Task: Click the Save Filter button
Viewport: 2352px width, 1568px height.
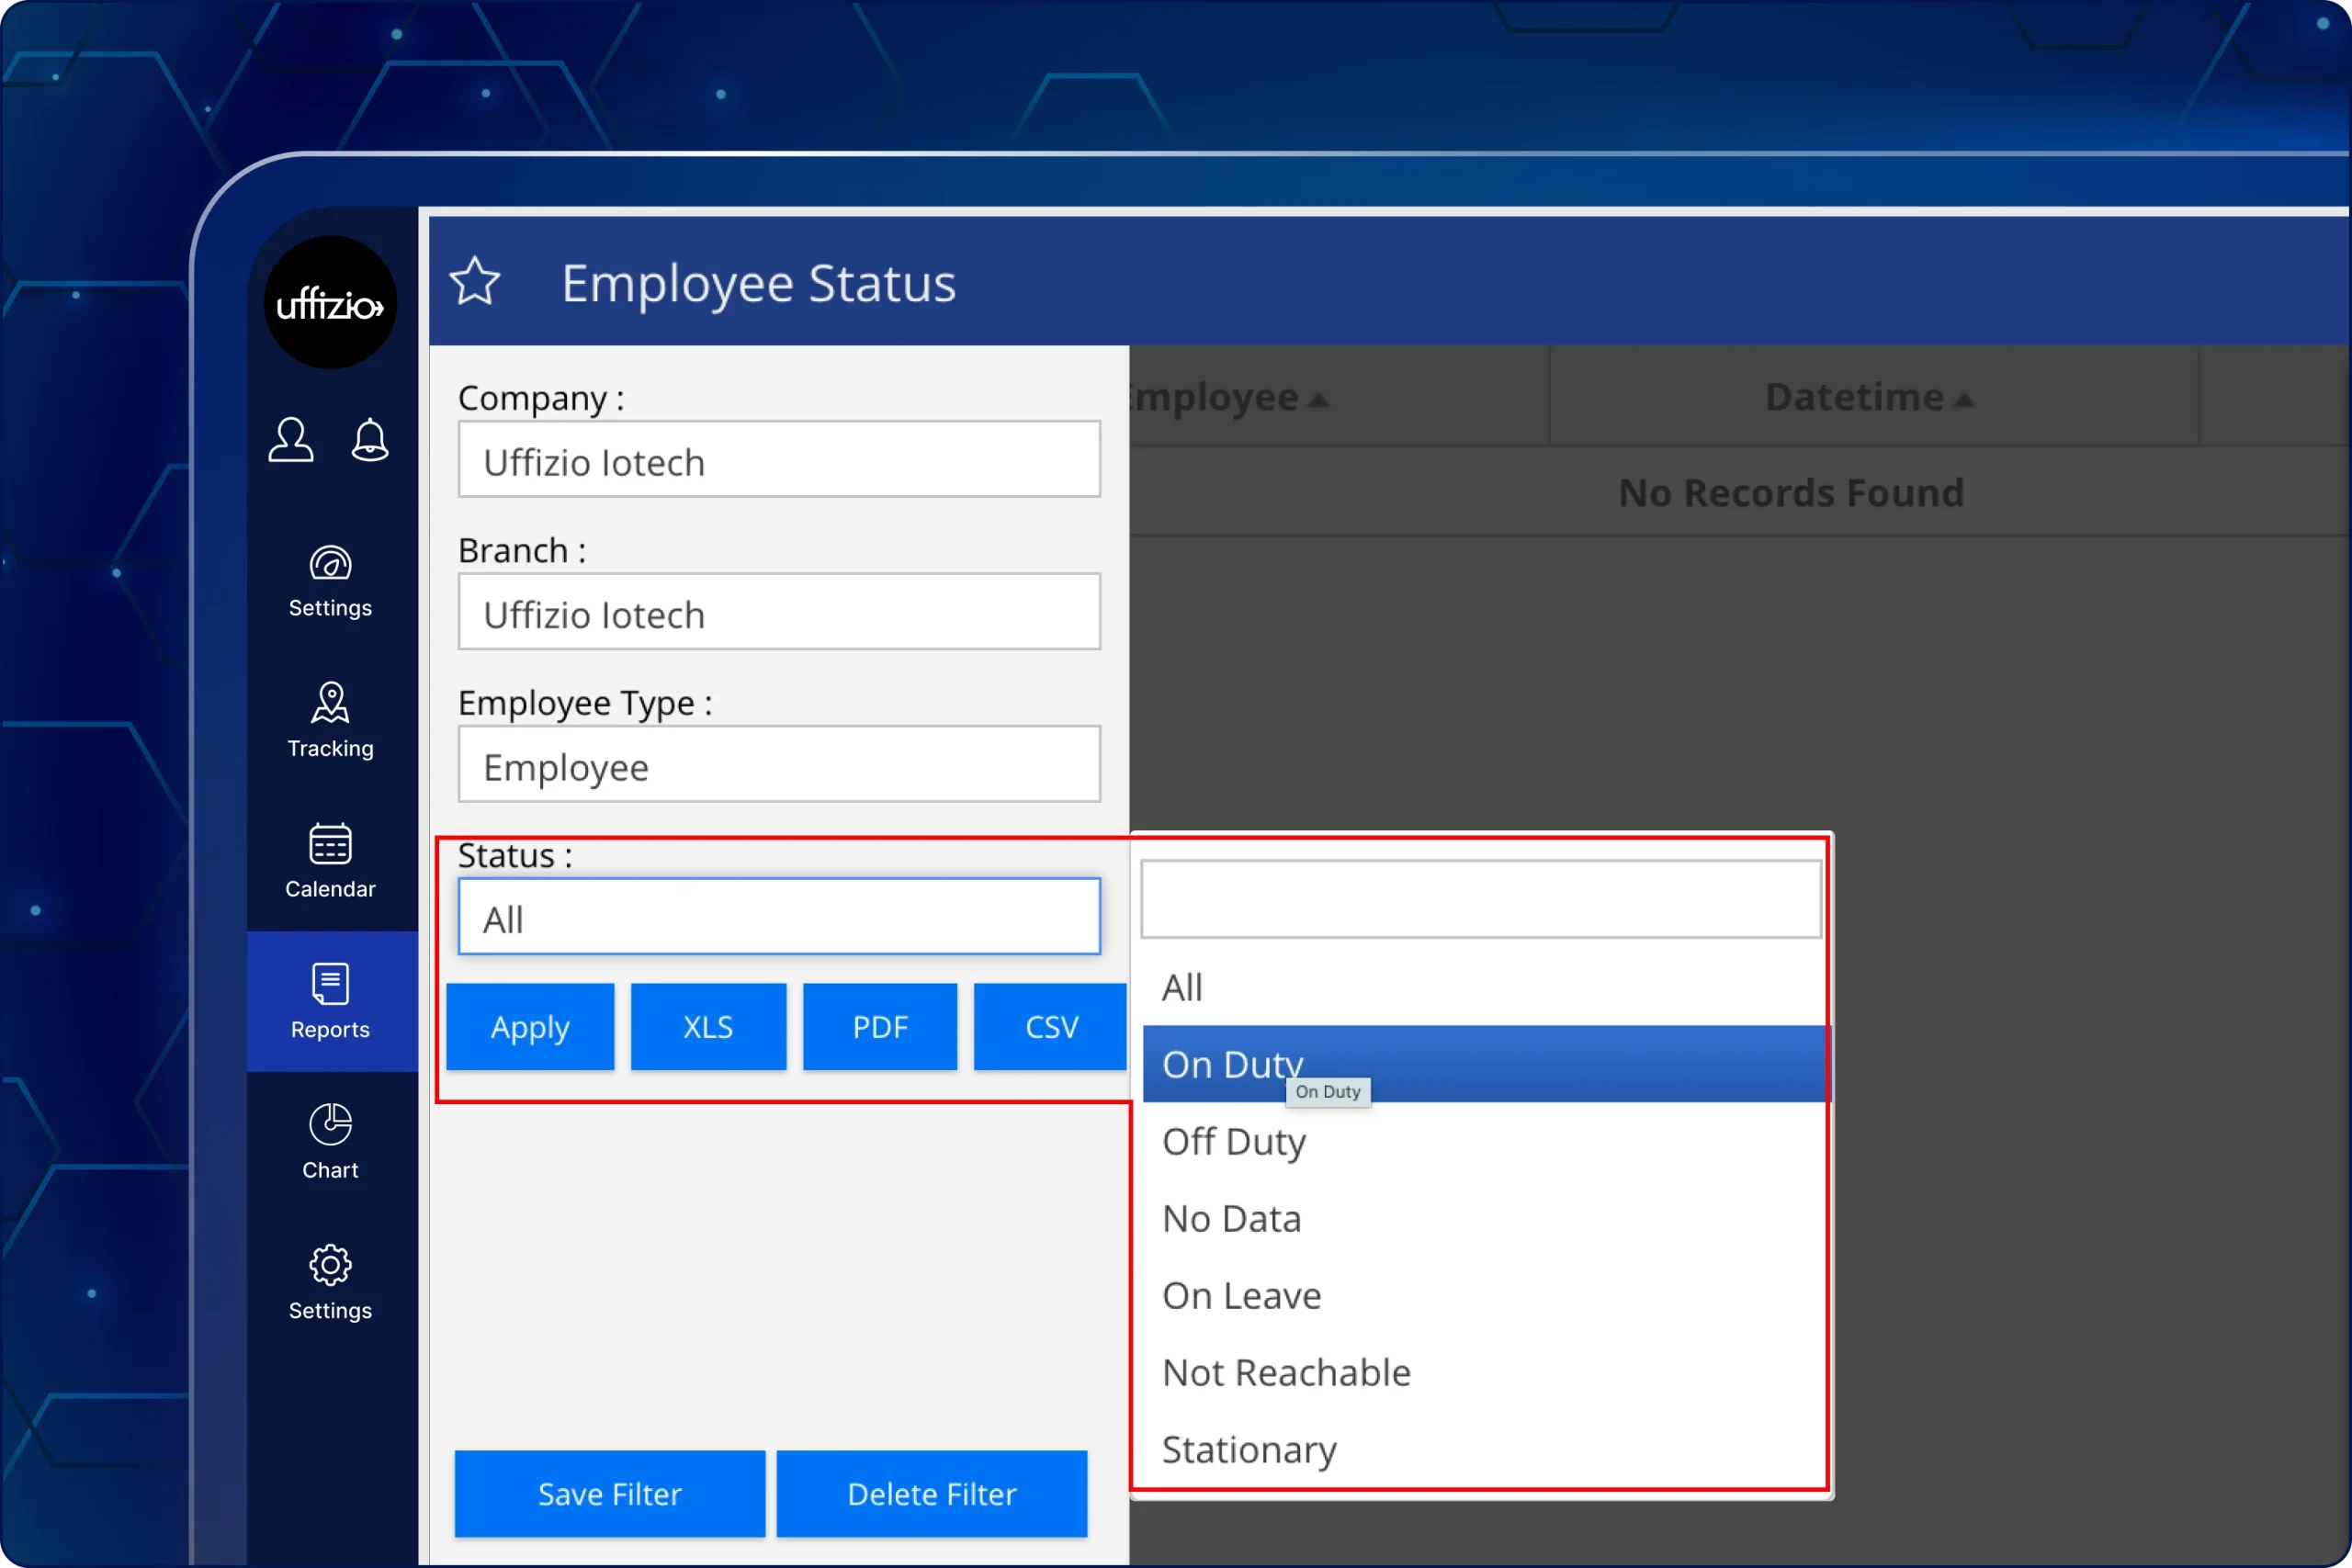Action: (x=609, y=1494)
